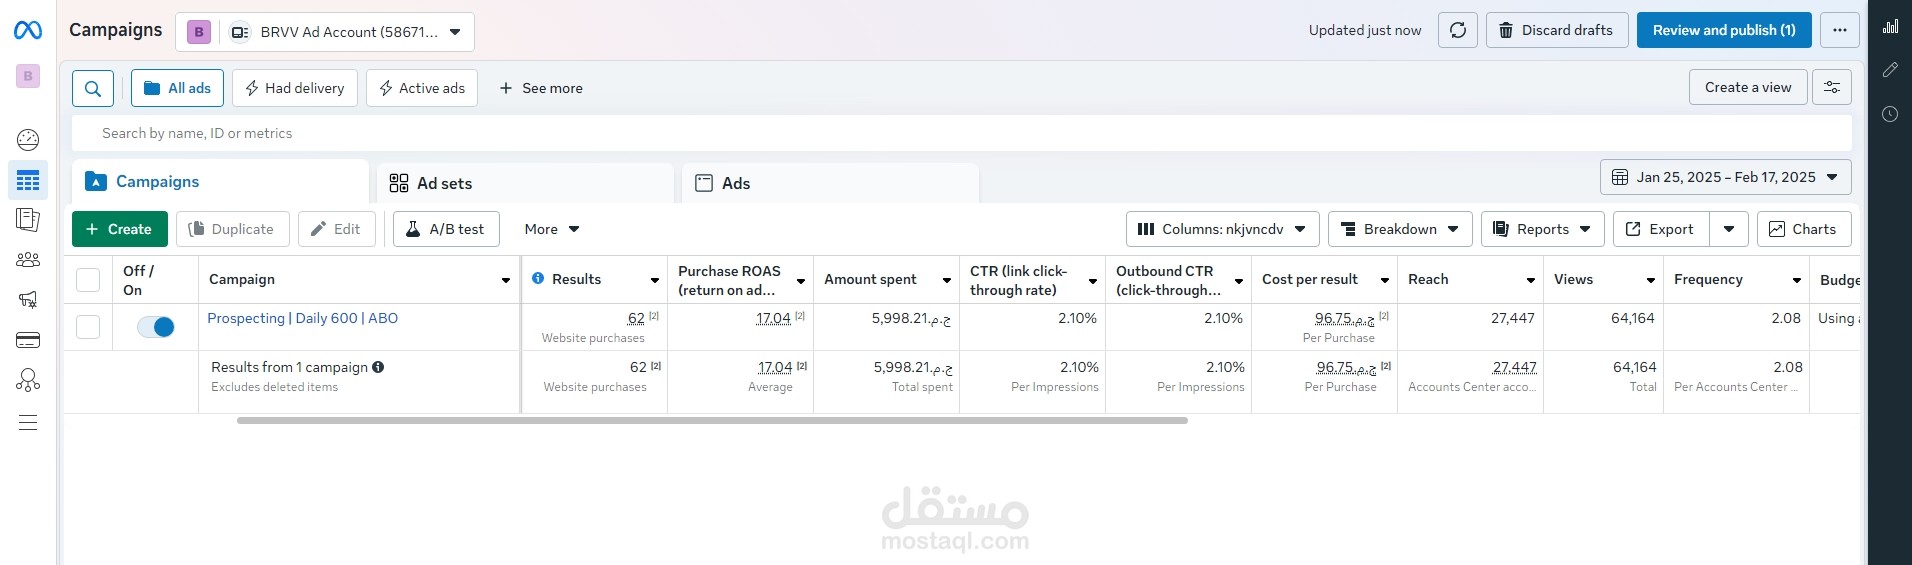Viewport: 1912px width, 565px height.
Task: Open the account overview gauge icon in sidebar
Action: click(x=28, y=140)
